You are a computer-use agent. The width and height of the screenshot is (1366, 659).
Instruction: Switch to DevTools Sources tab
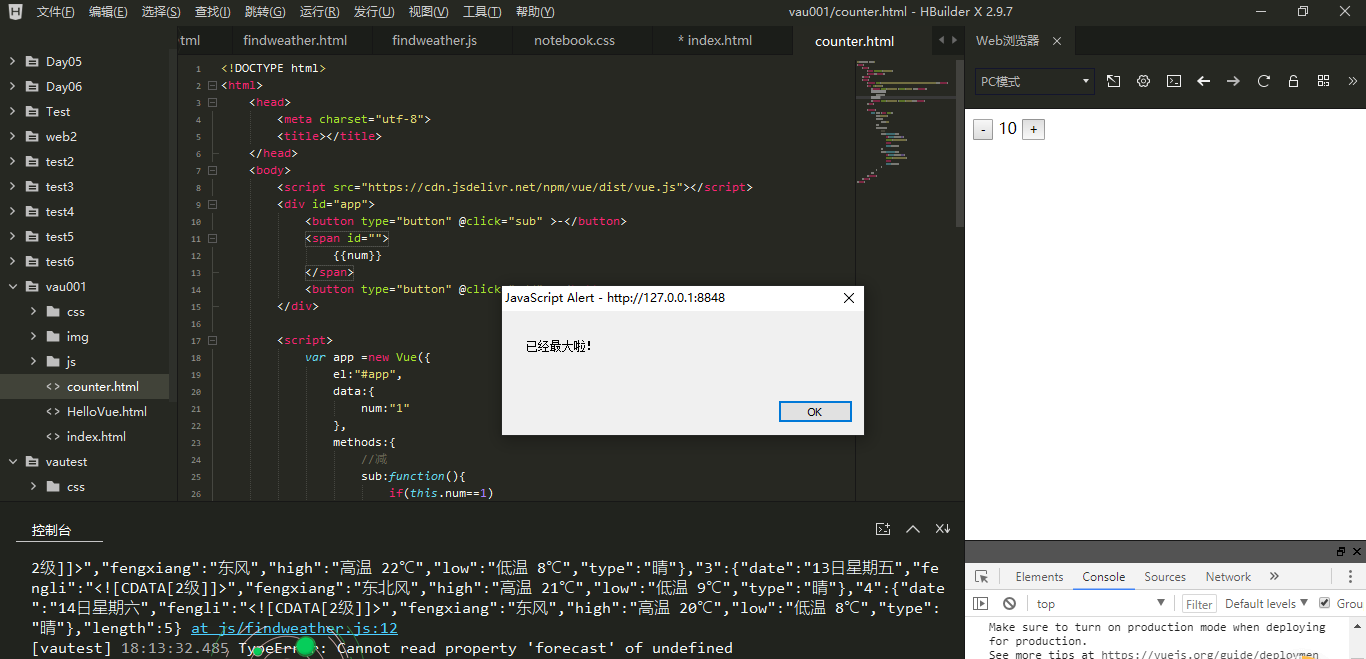pos(1165,577)
